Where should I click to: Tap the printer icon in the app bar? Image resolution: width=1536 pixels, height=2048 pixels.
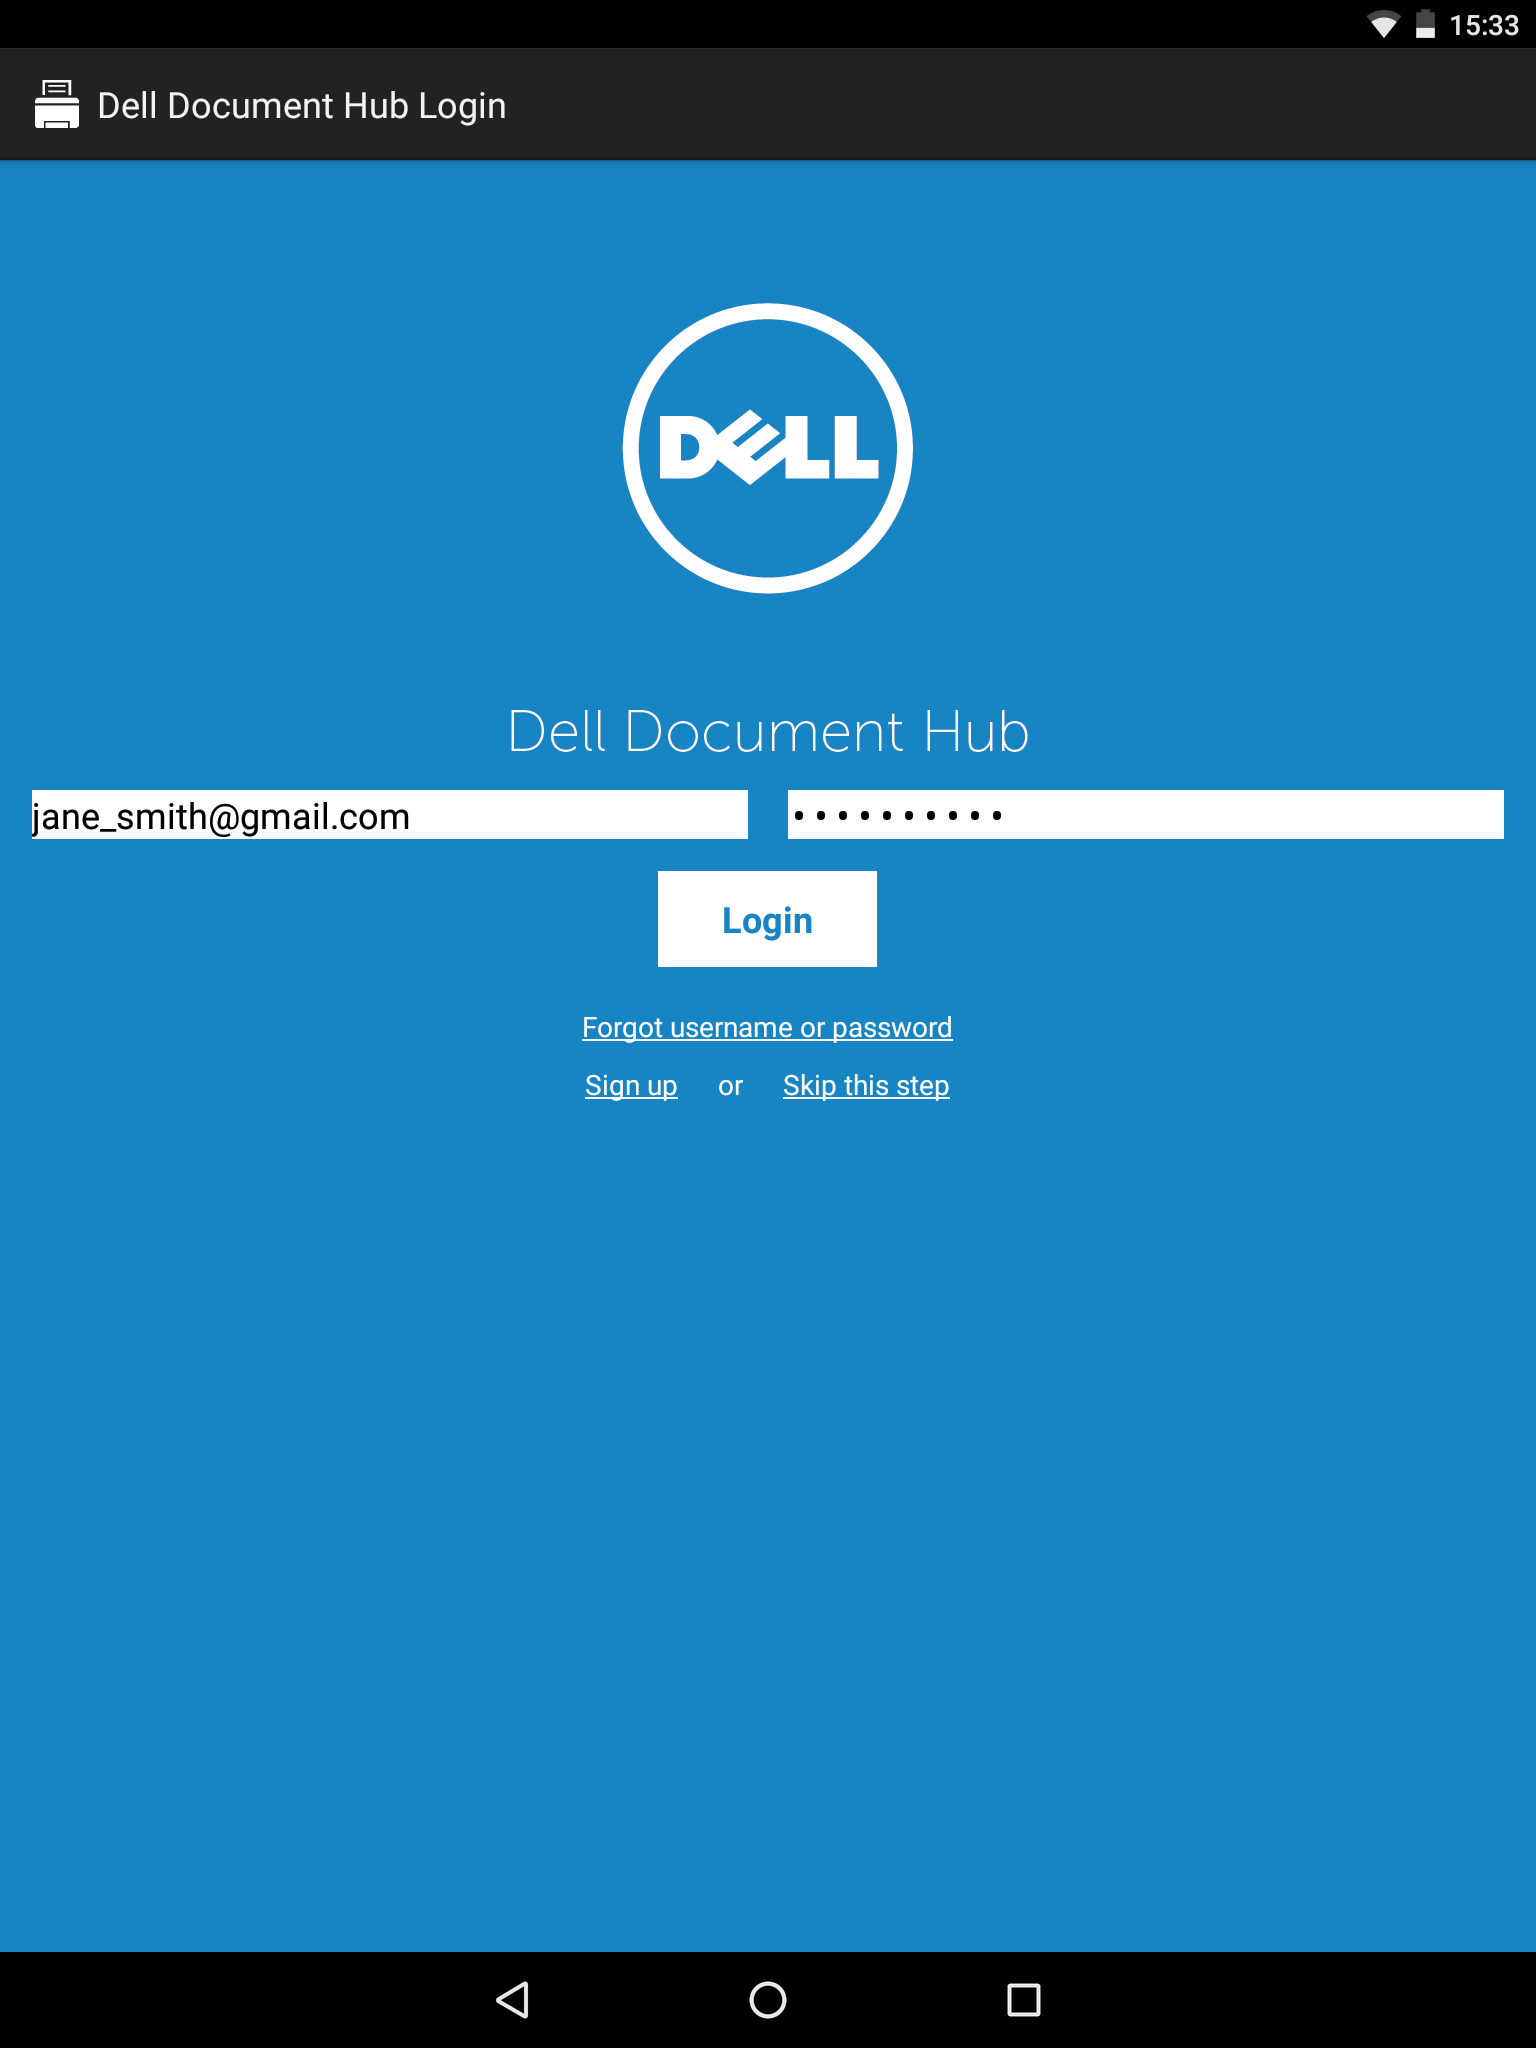pos(57,105)
